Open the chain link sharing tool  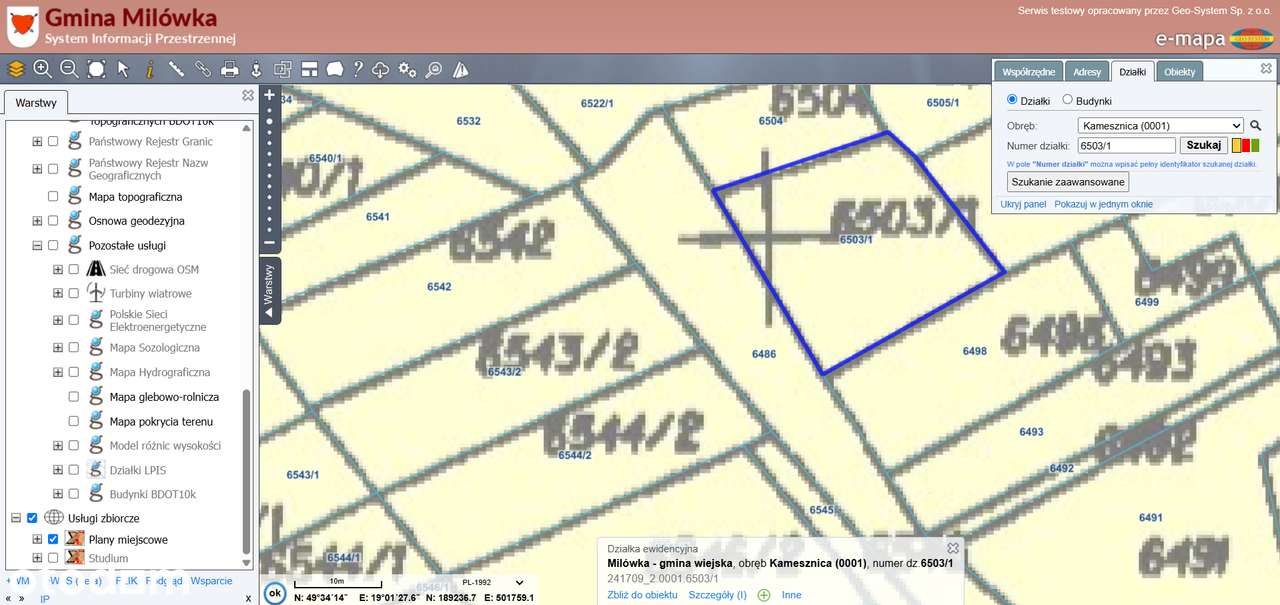(x=203, y=69)
